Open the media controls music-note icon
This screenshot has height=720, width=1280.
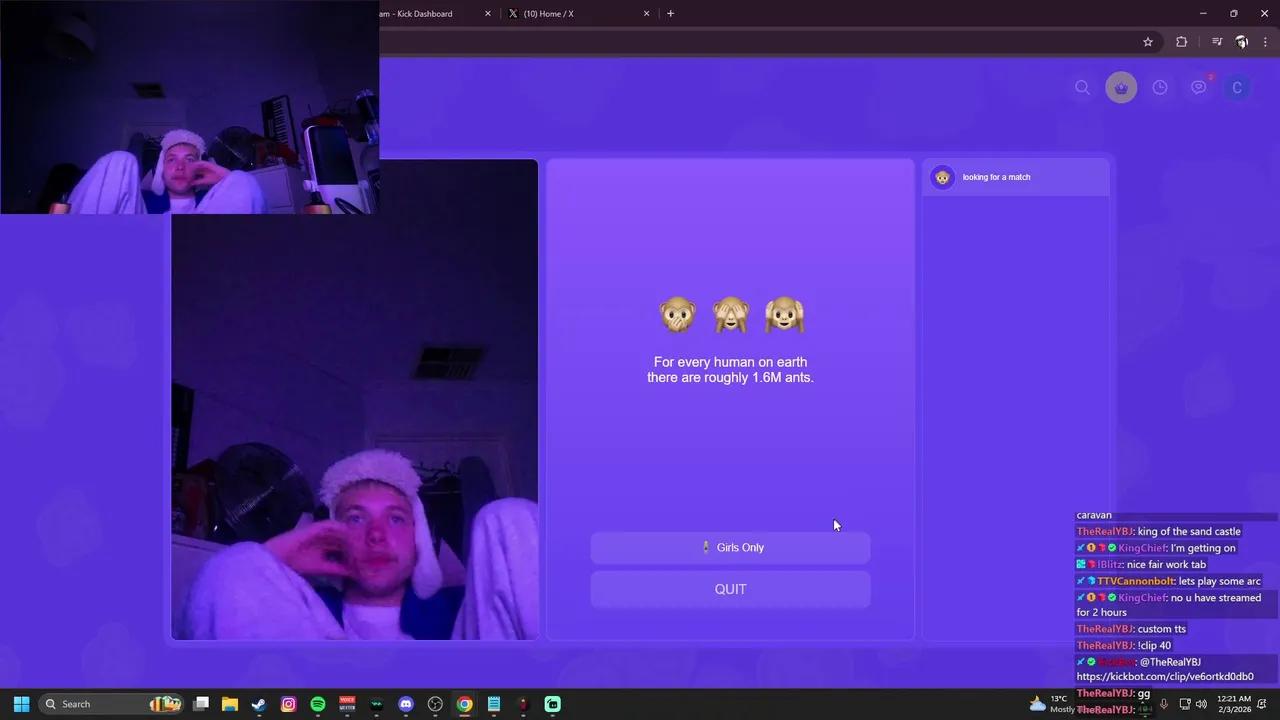[1217, 42]
